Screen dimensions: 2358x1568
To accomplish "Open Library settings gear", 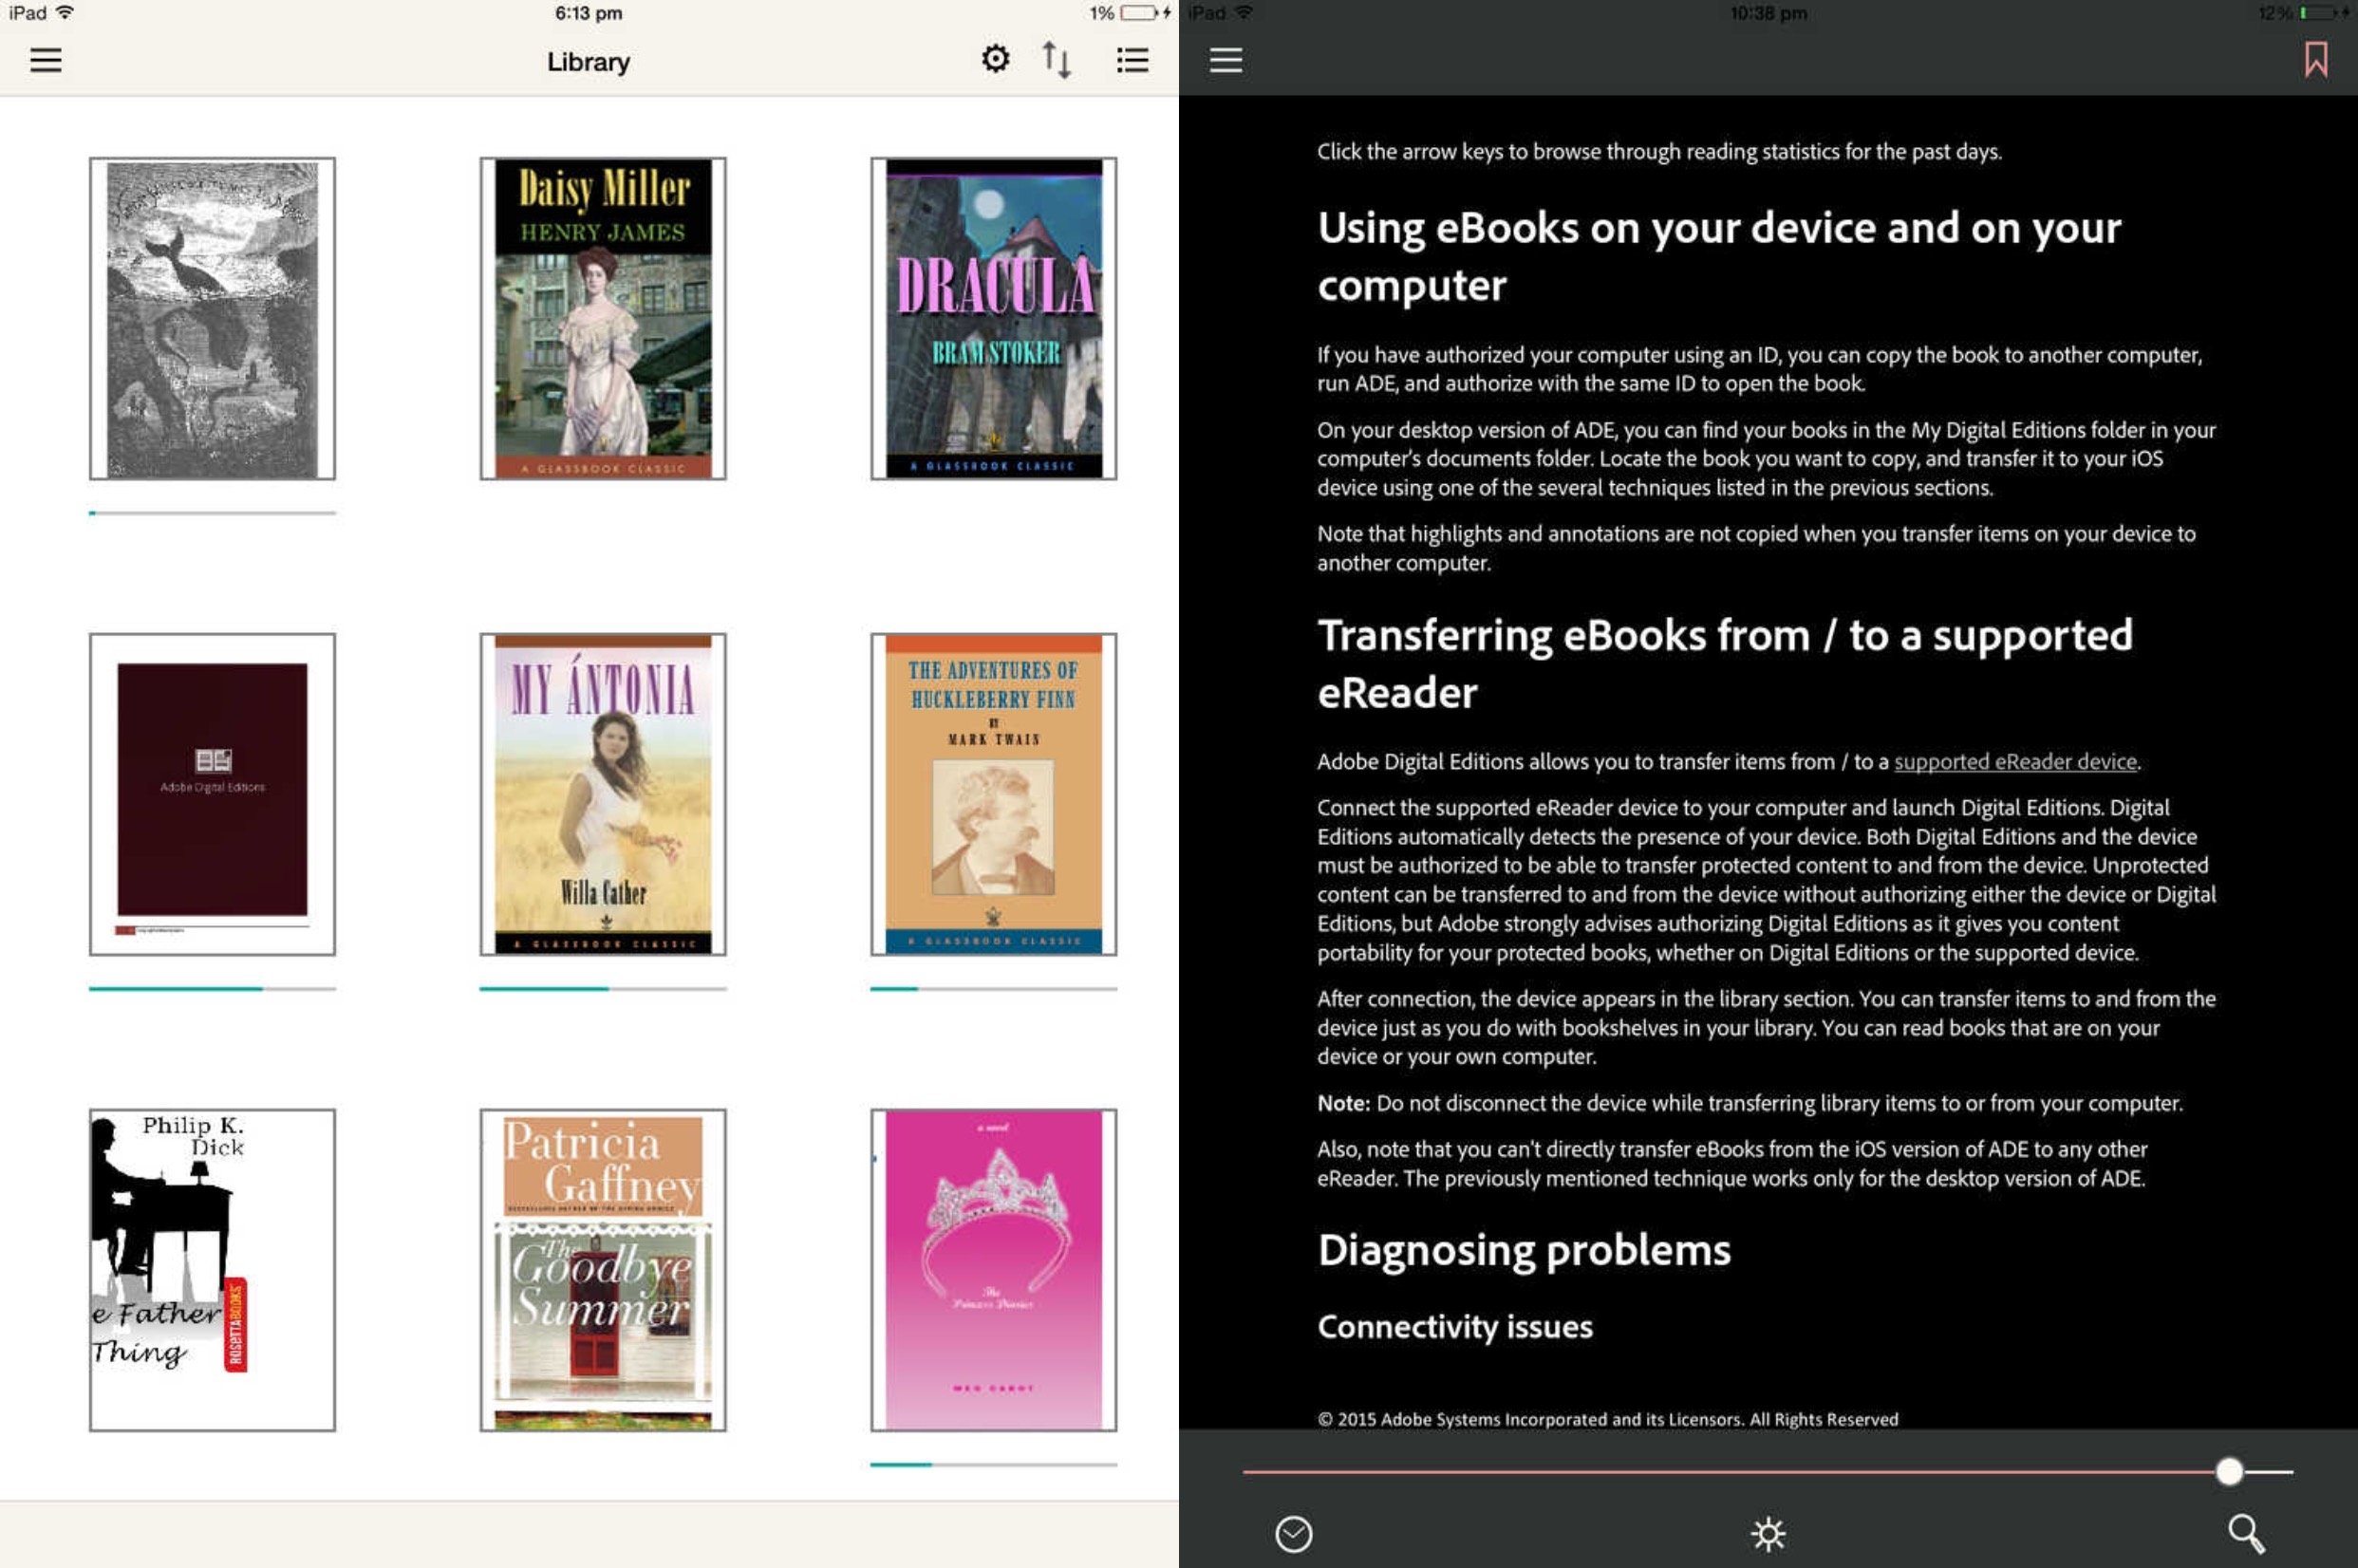I will click(995, 59).
